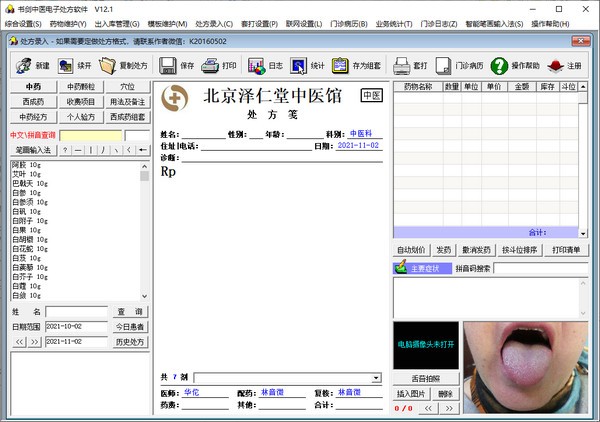600x422 pixels.
Task: Click the 续开 (Continue) toolbar icon
Action: coord(65,65)
